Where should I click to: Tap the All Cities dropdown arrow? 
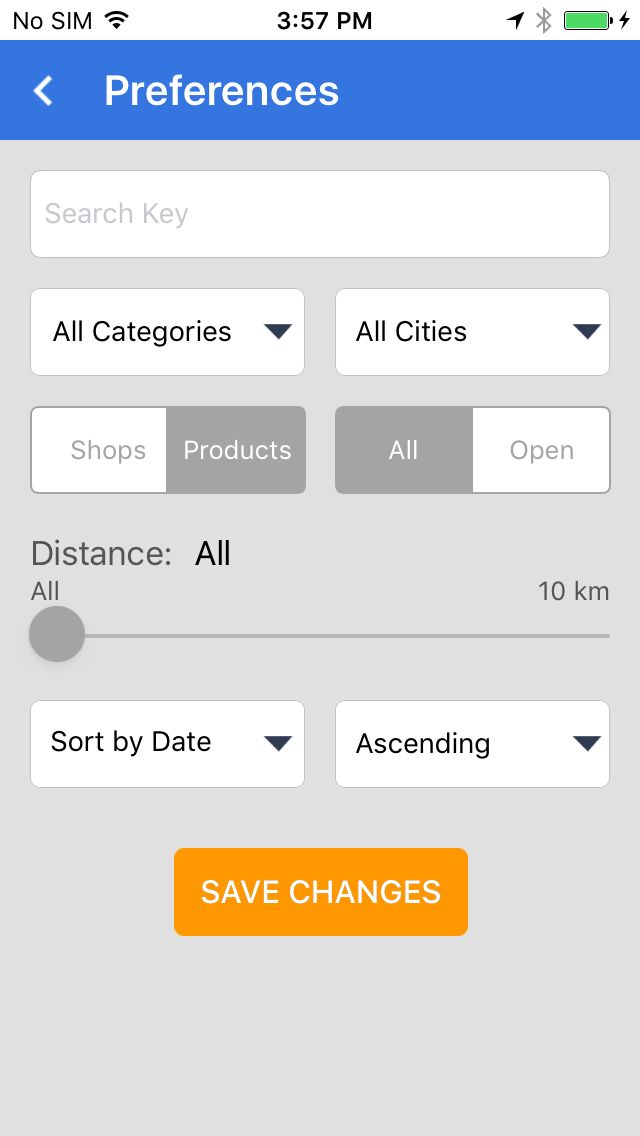[x=587, y=332]
